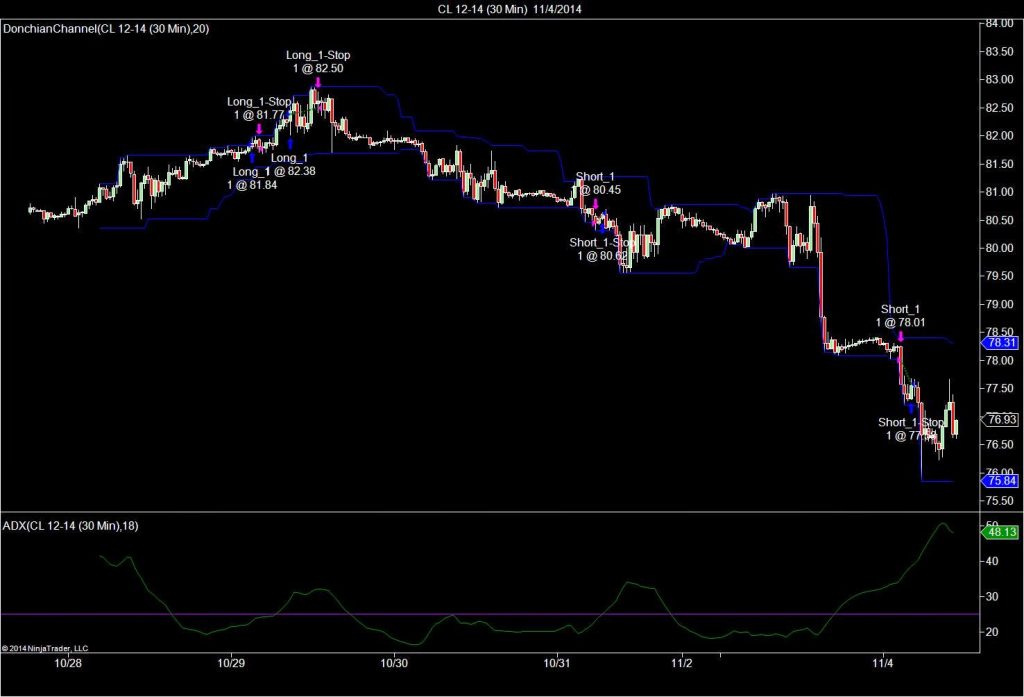Click the 20 level on ADX axis
Image resolution: width=1024 pixels, height=697 pixels.
[991, 632]
